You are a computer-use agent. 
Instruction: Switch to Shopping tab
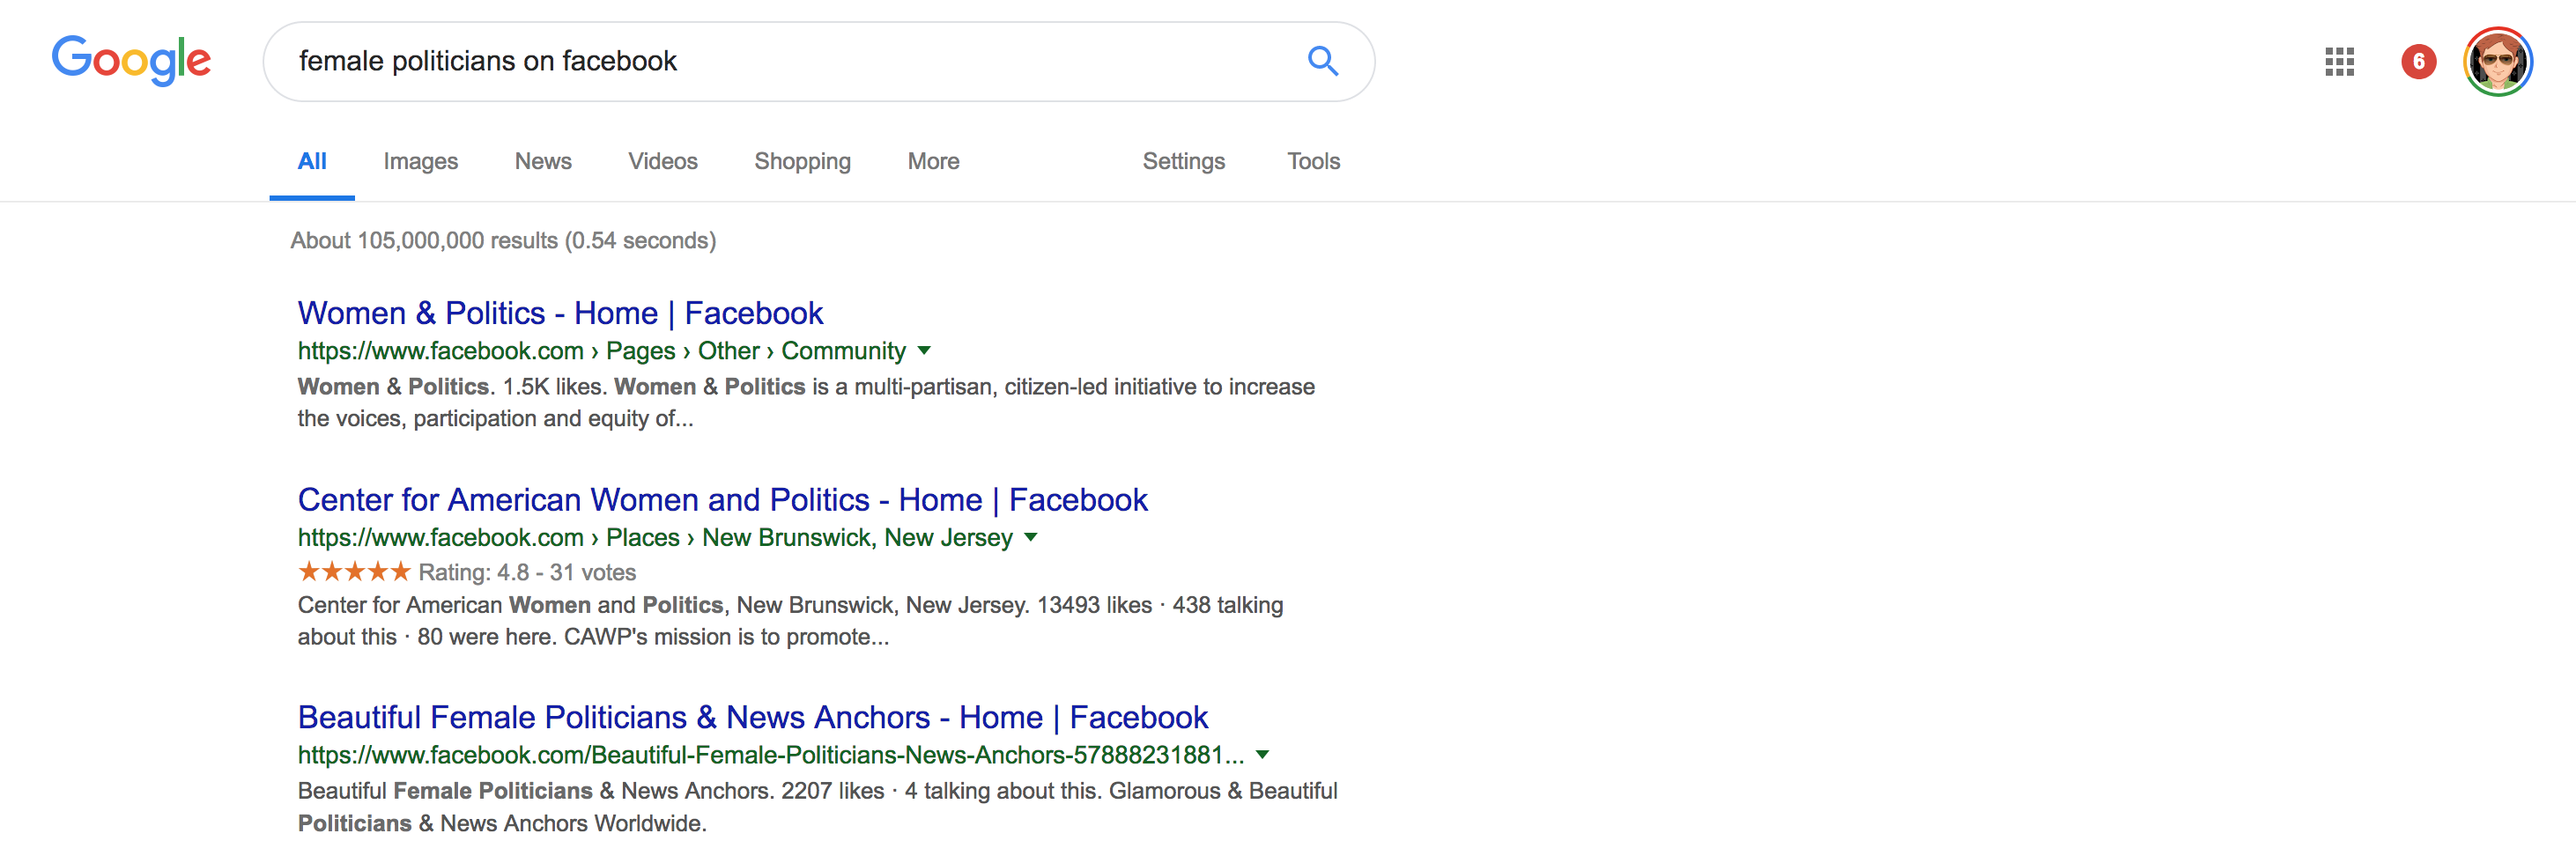coord(802,161)
